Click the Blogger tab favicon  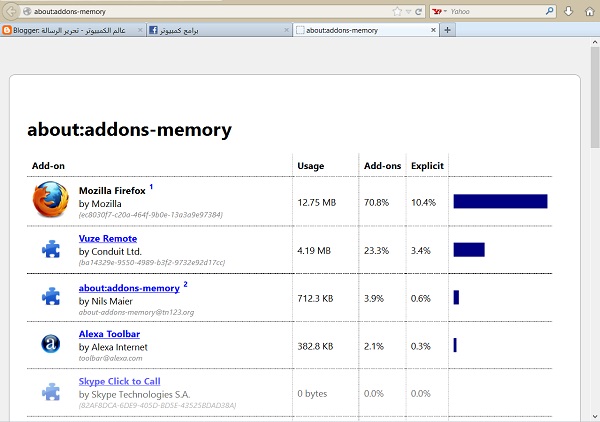[7, 30]
